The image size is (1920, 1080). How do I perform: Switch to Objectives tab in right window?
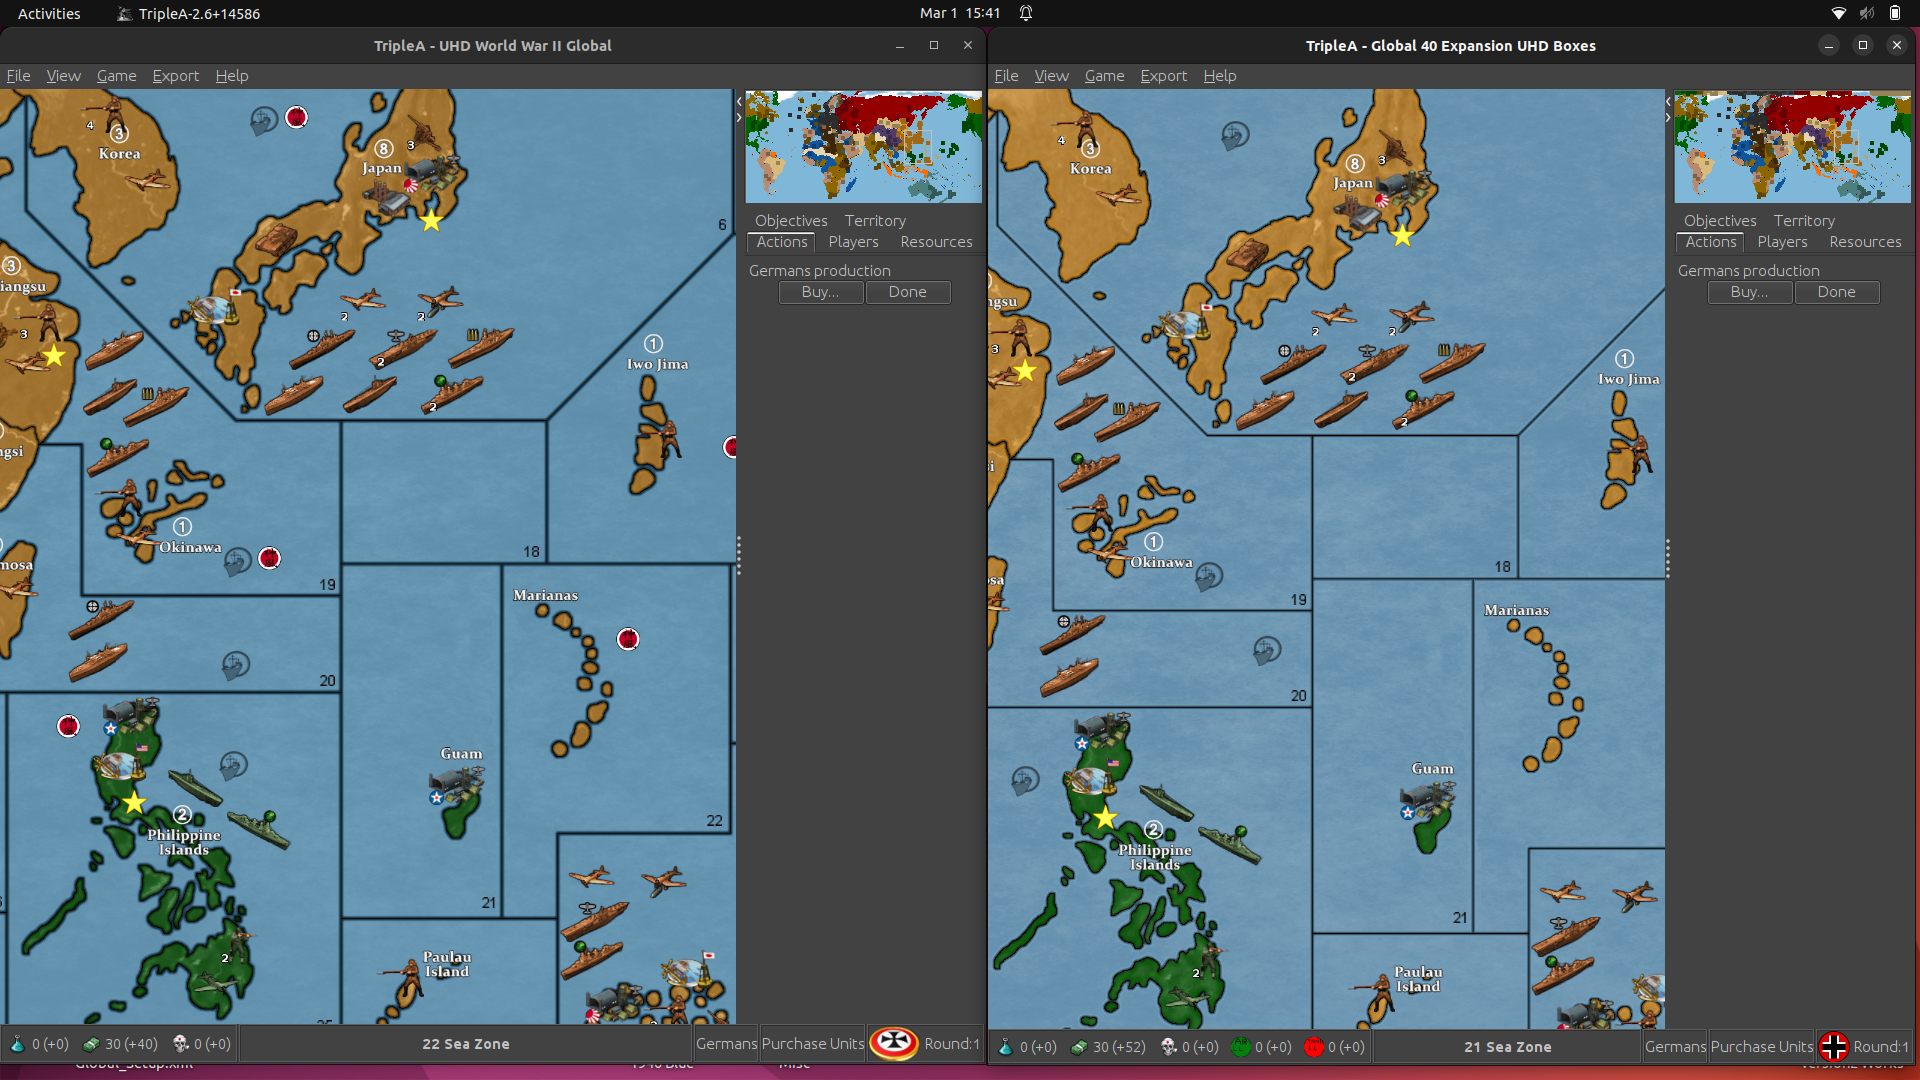click(x=1720, y=221)
